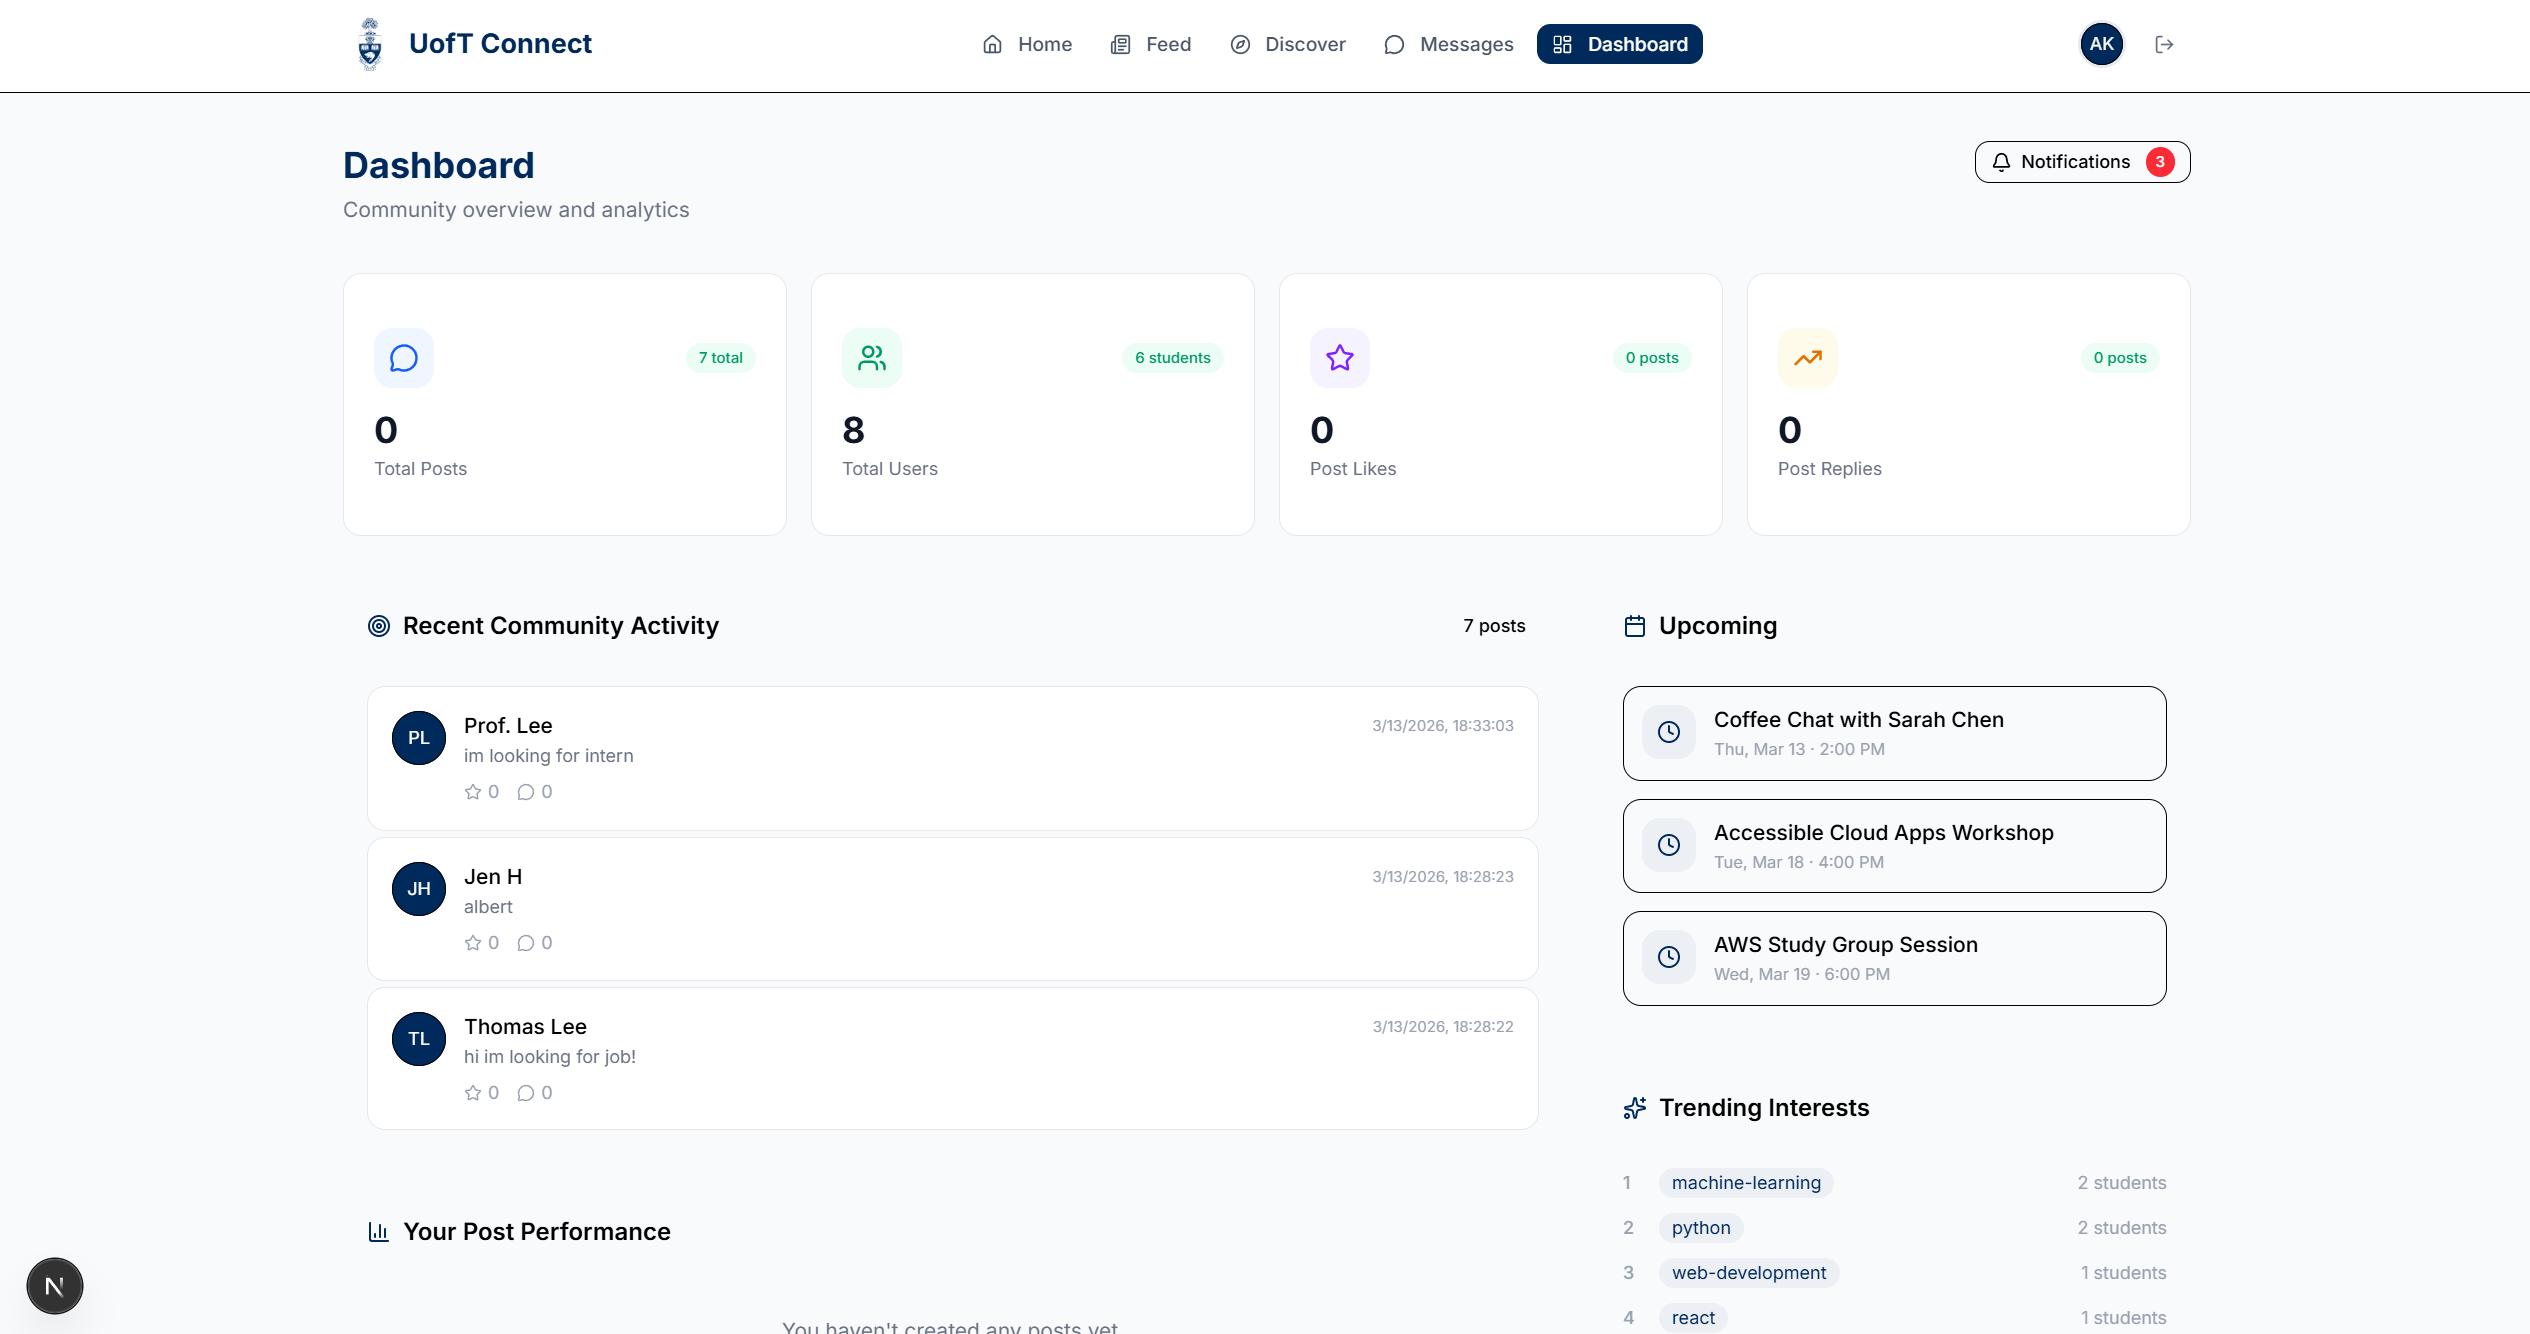The height and width of the screenshot is (1334, 2530).
Task: Click the reply bubble on Jen H's post
Action: [x=526, y=943]
